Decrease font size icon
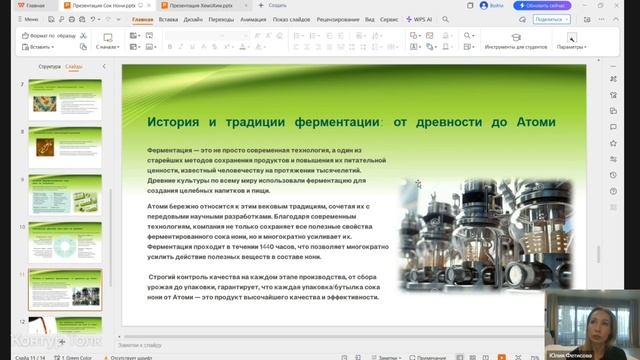 pyautogui.click(x=269, y=36)
